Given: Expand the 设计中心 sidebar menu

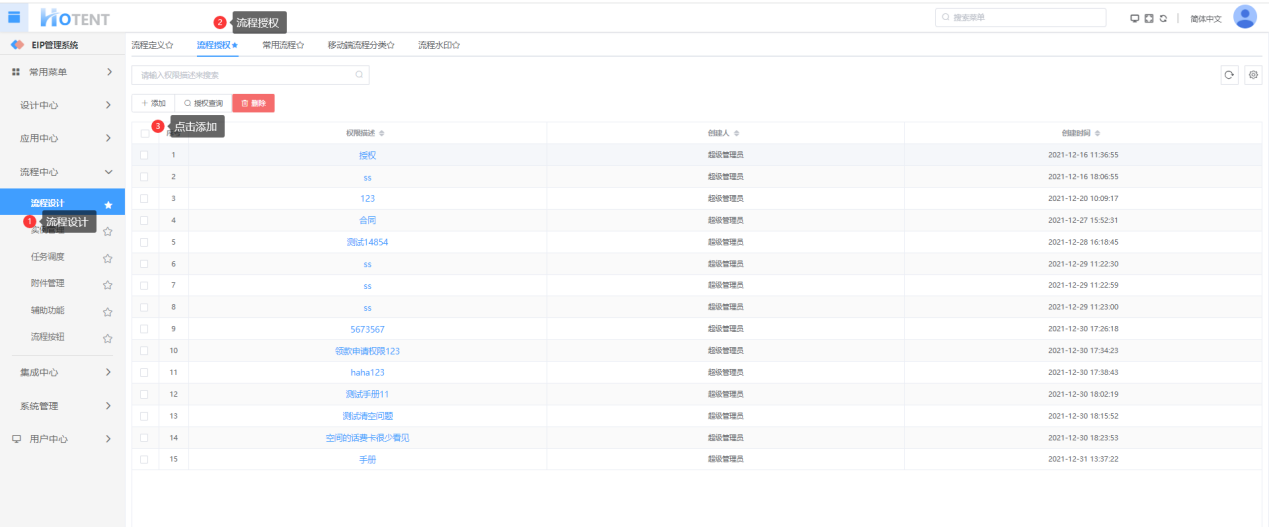Looking at the screenshot, I should point(62,105).
